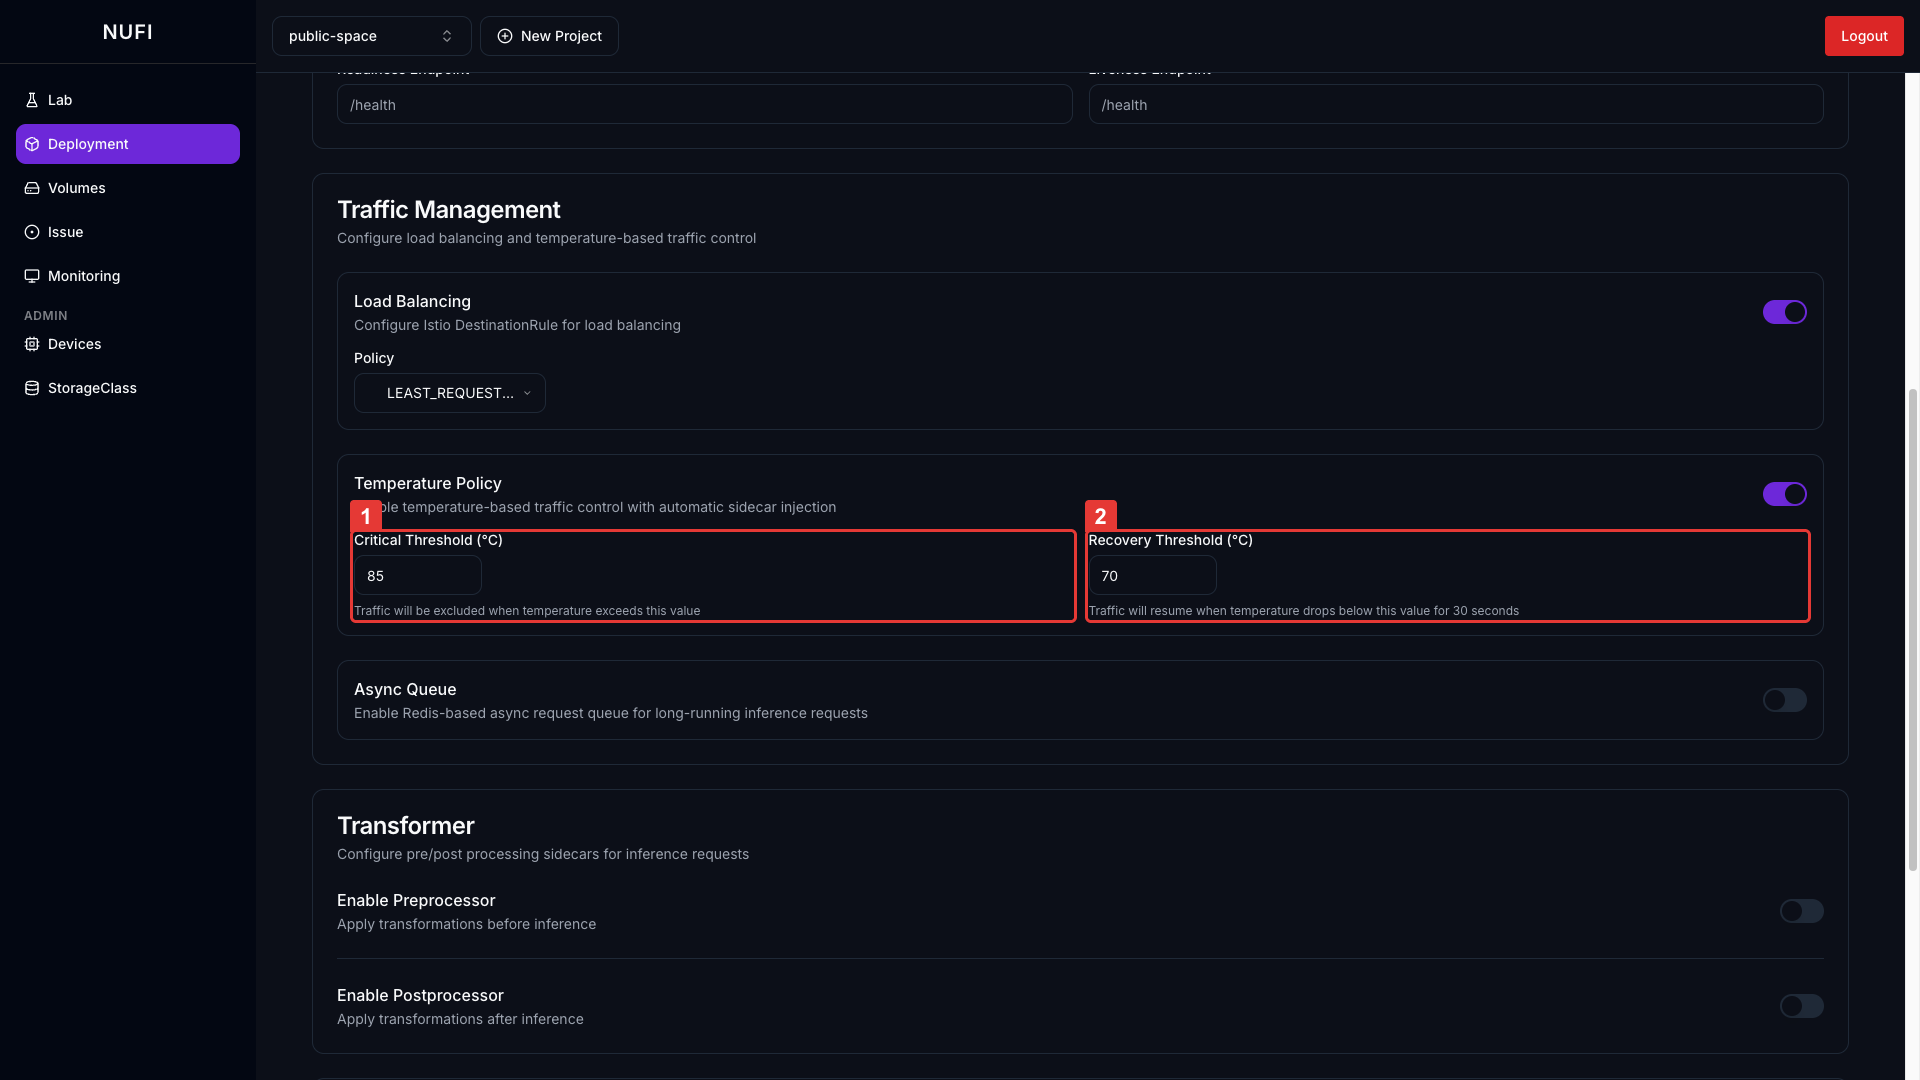Click the NUFI logo link
This screenshot has width=1920, height=1080.
coord(128,32)
